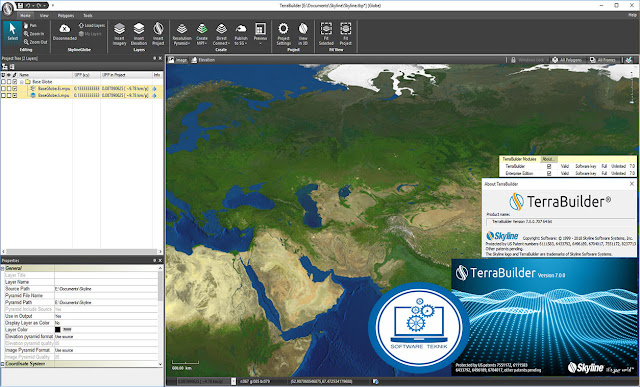Toggle third checkbox of Base Globe folder
This screenshot has width=640, height=387.
(x=15, y=82)
